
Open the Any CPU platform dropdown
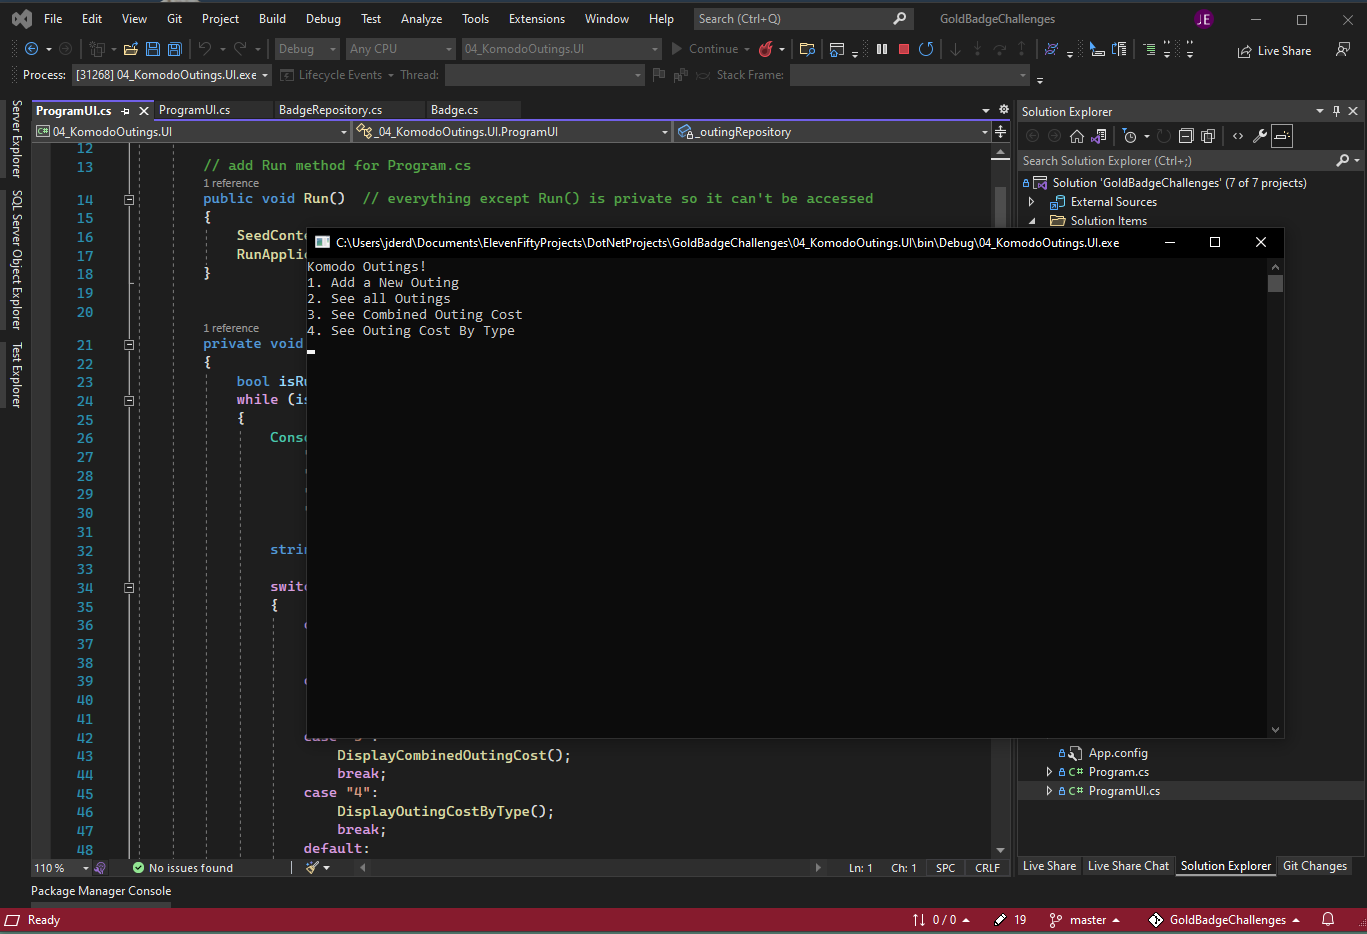coord(401,49)
